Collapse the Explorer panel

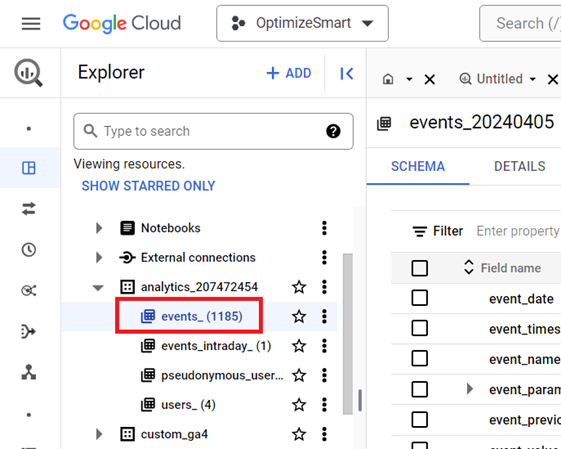347,73
